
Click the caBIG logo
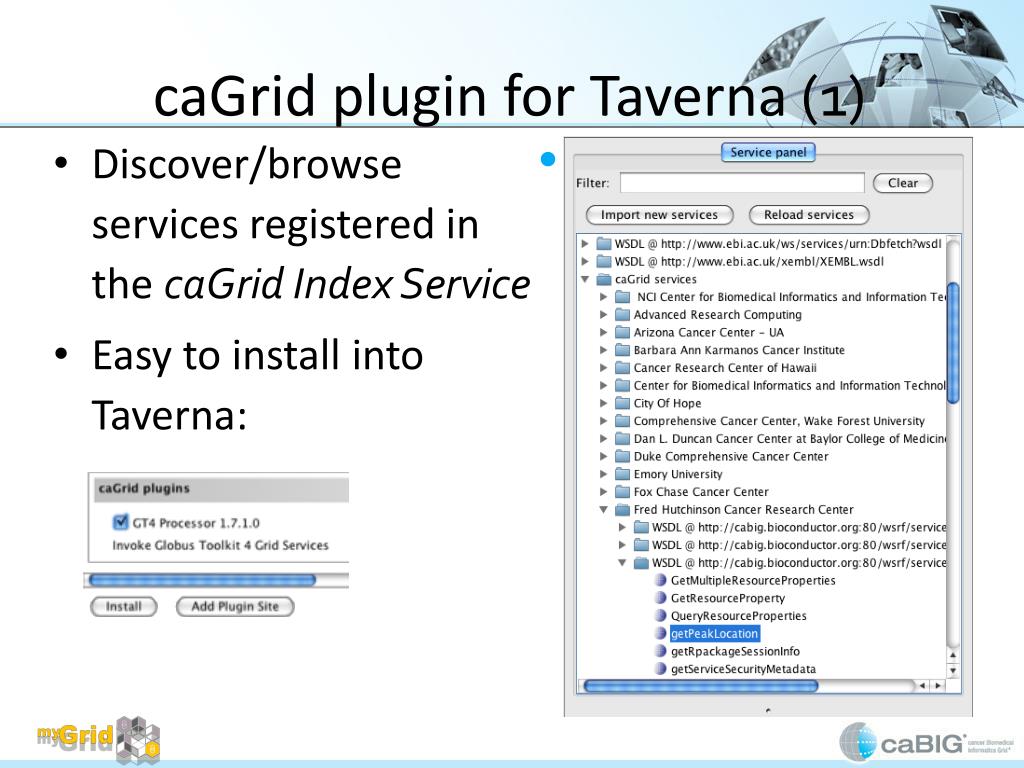pos(926,743)
